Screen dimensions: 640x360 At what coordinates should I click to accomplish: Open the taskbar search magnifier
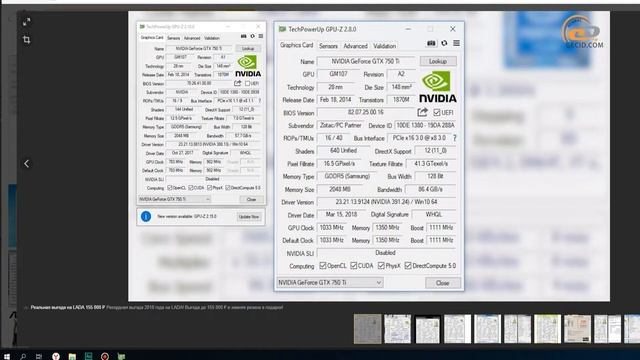tap(23, 356)
